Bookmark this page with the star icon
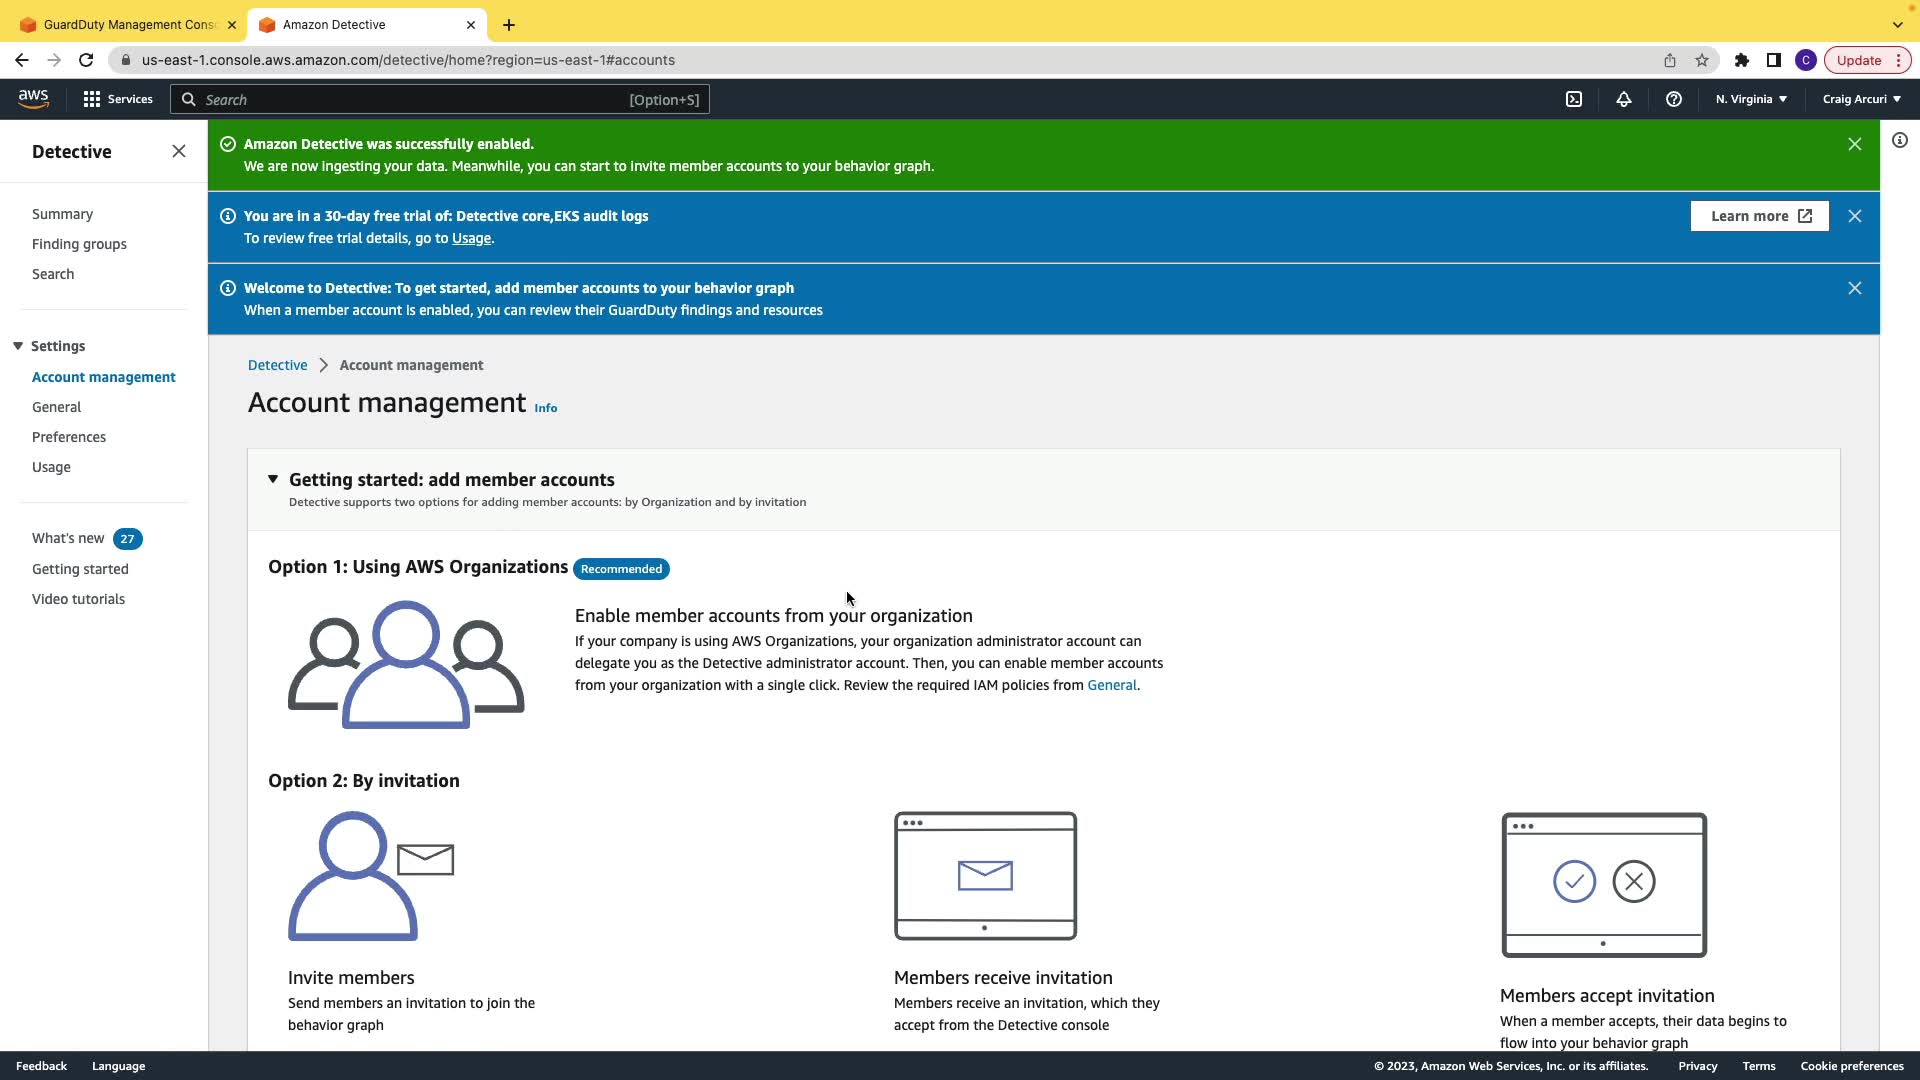 pos(1702,60)
